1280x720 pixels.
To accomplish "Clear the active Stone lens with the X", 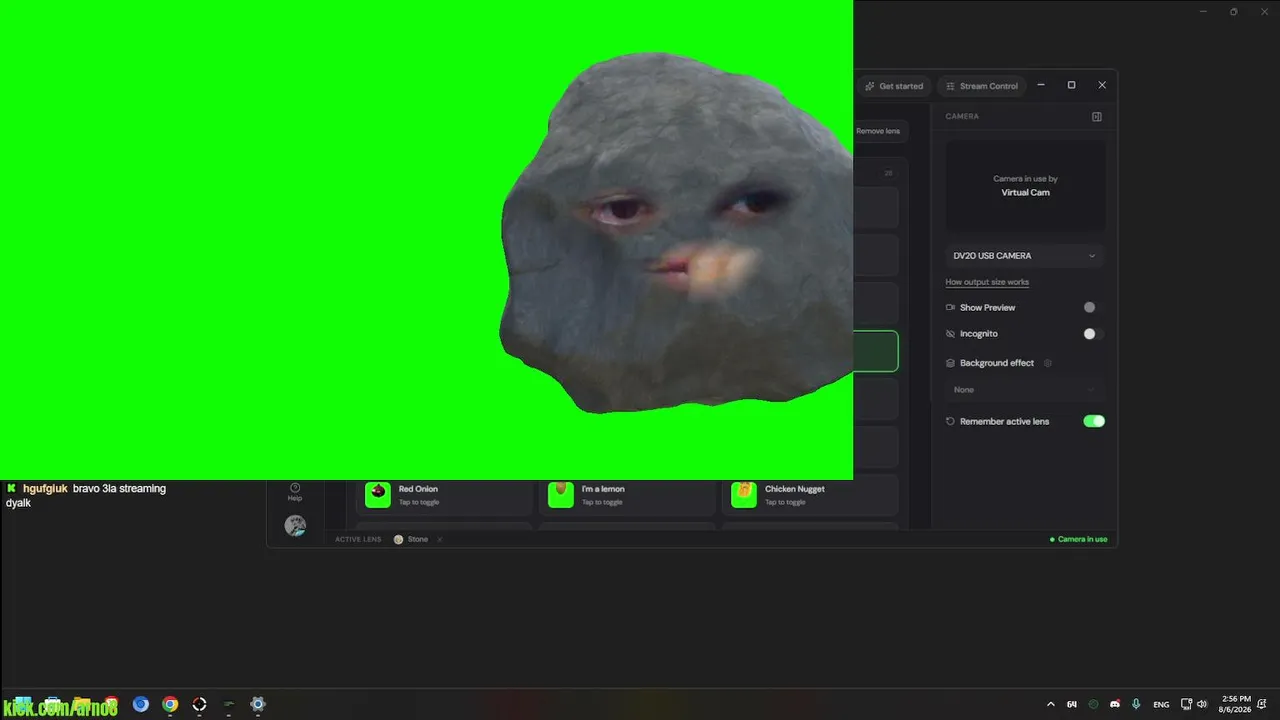I will click(439, 540).
